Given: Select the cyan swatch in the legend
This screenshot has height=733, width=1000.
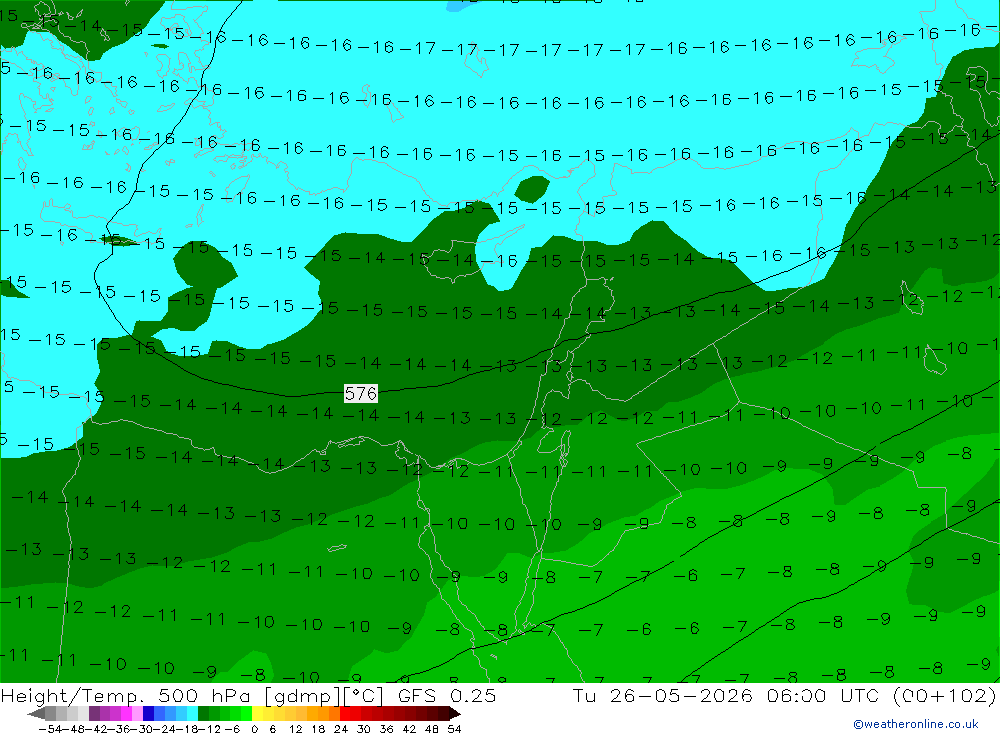Looking at the screenshot, I should [x=192, y=714].
